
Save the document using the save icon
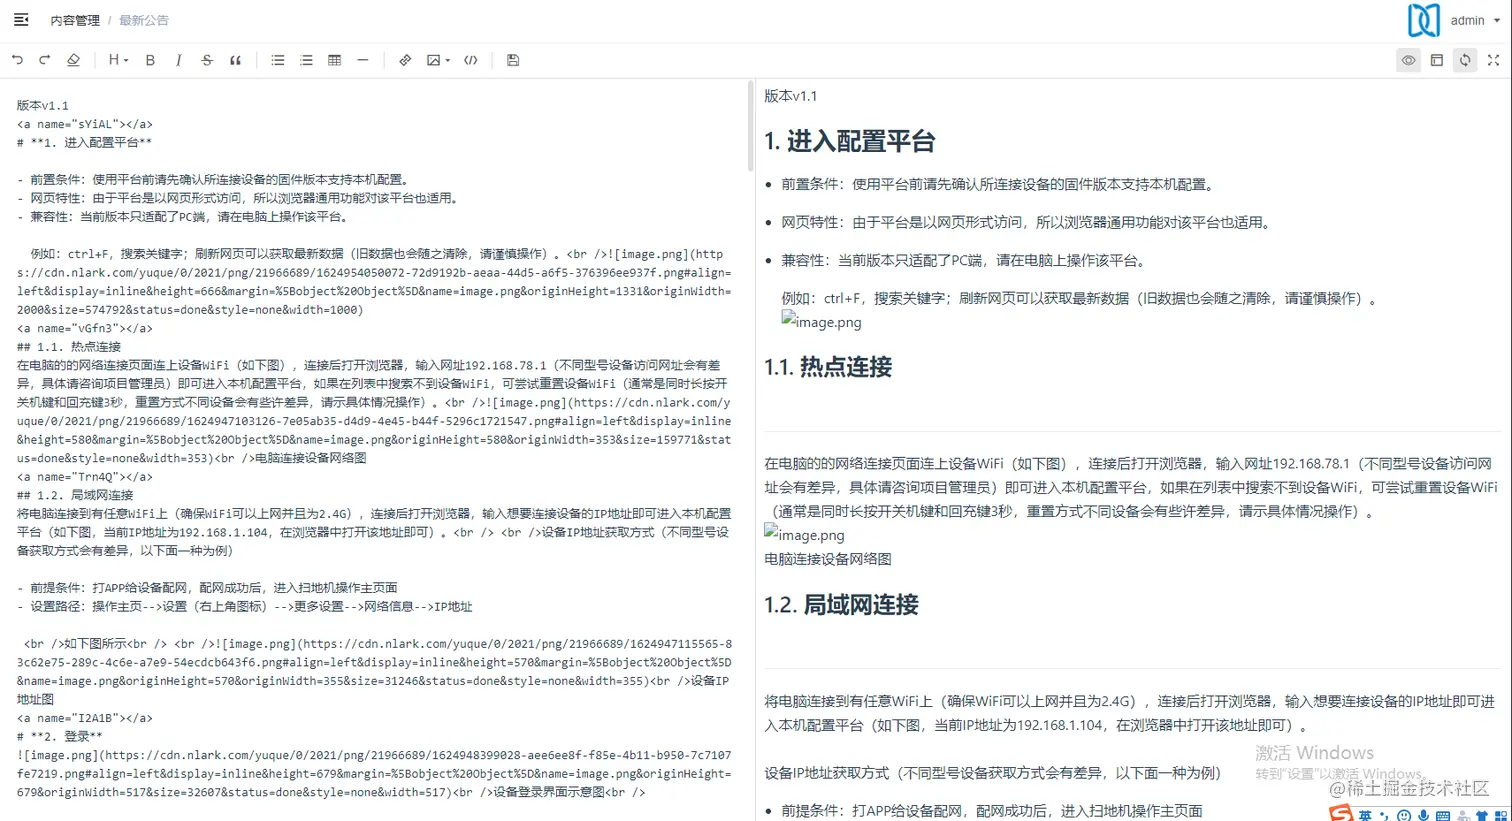click(512, 60)
